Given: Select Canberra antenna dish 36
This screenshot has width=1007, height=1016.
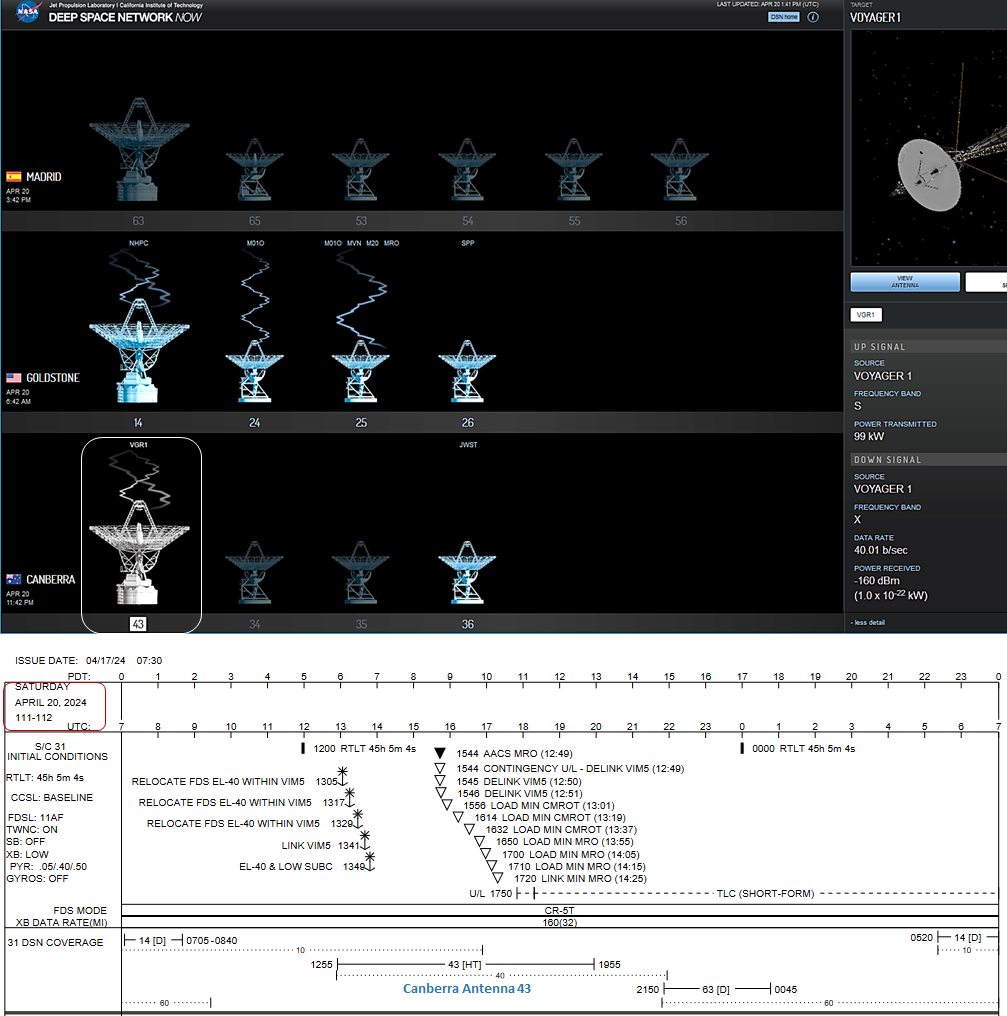Looking at the screenshot, I should (467, 572).
